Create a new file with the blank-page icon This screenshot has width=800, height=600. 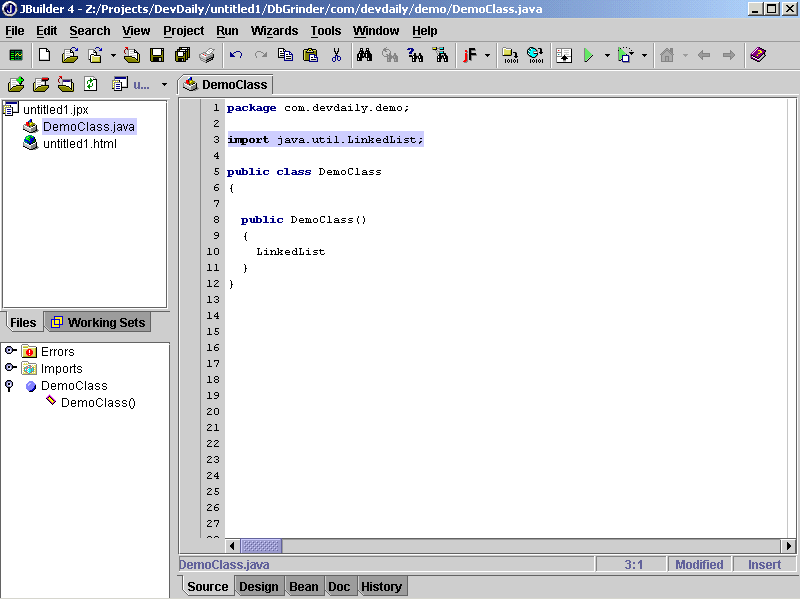(44, 55)
